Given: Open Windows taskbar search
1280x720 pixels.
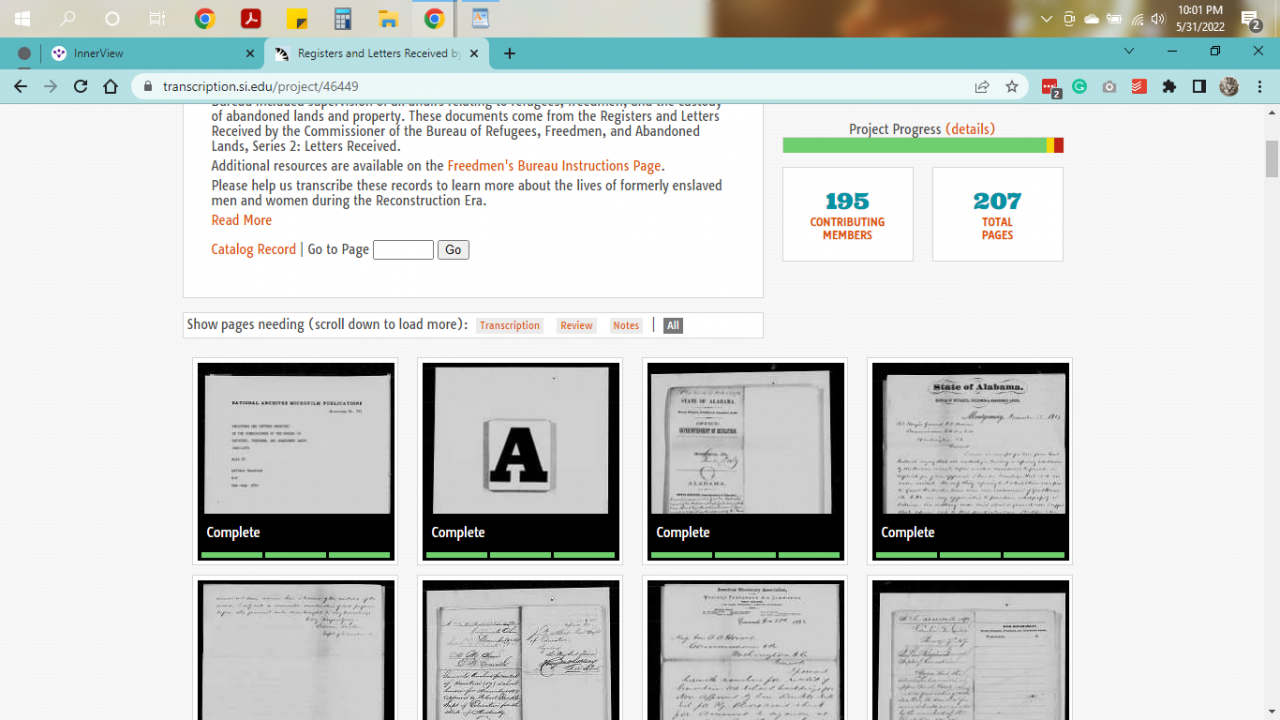Looking at the screenshot, I should pyautogui.click(x=68, y=18).
